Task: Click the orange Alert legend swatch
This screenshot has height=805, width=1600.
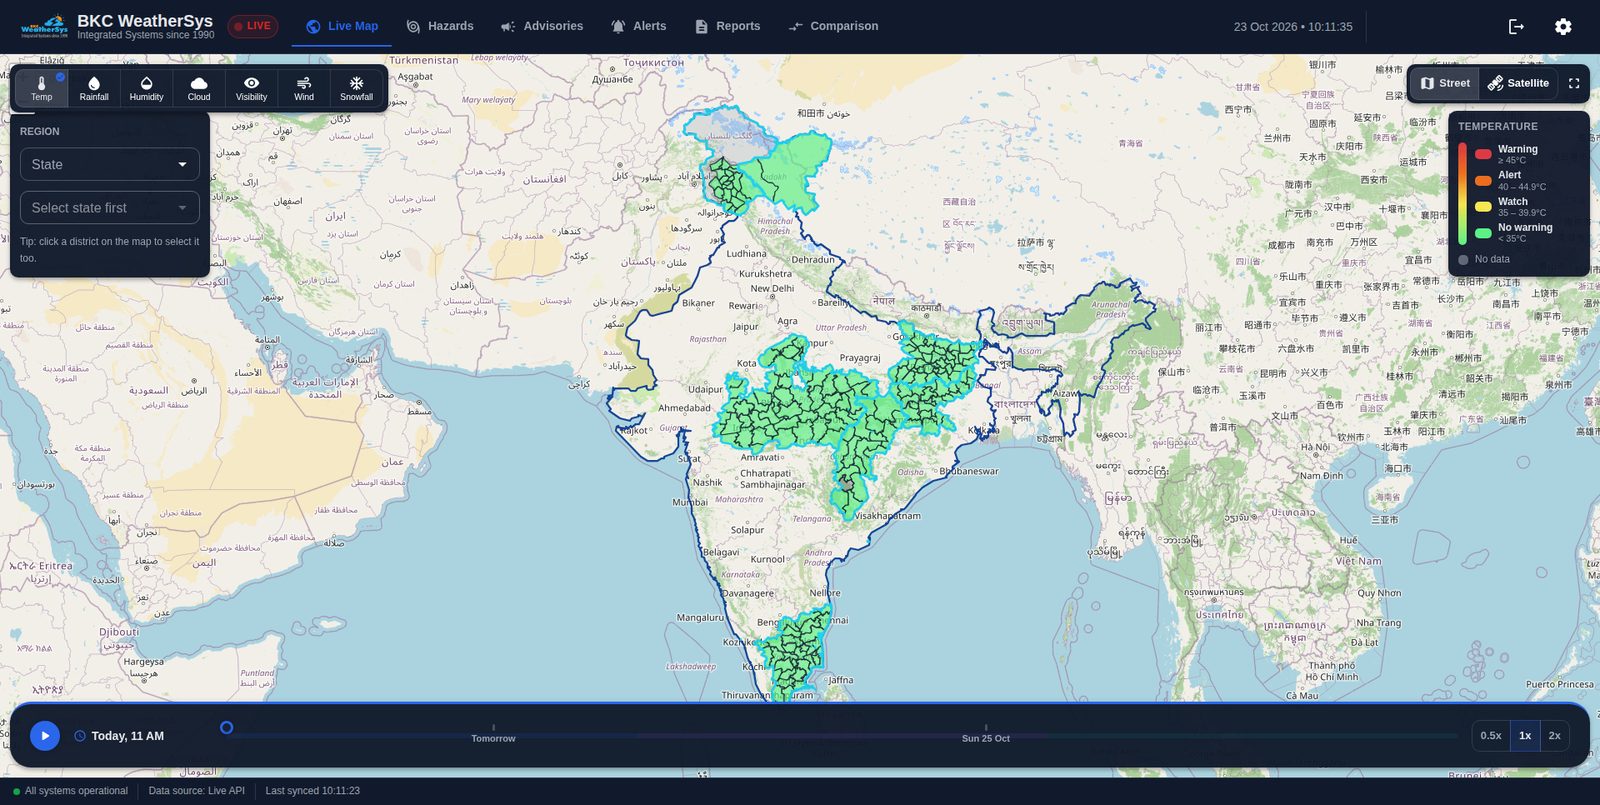Action: tap(1483, 180)
